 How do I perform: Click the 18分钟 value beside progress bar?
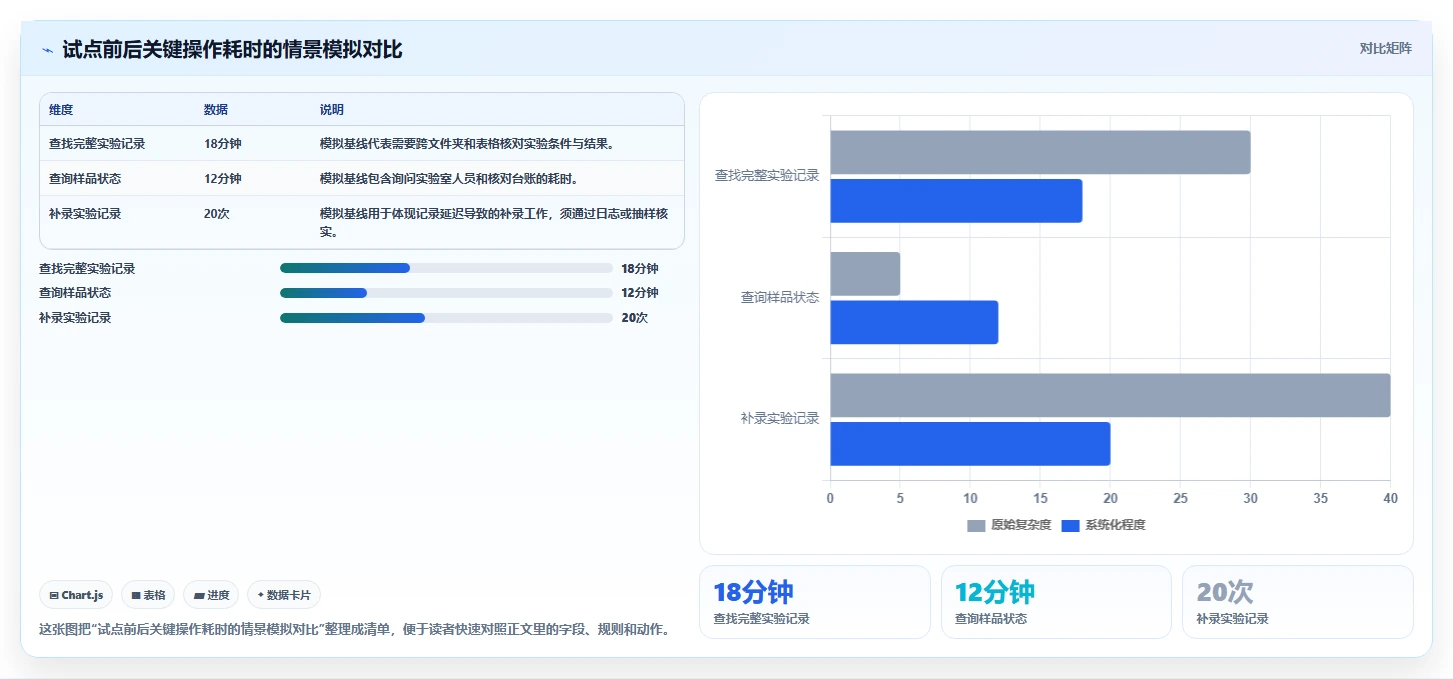[x=640, y=268]
